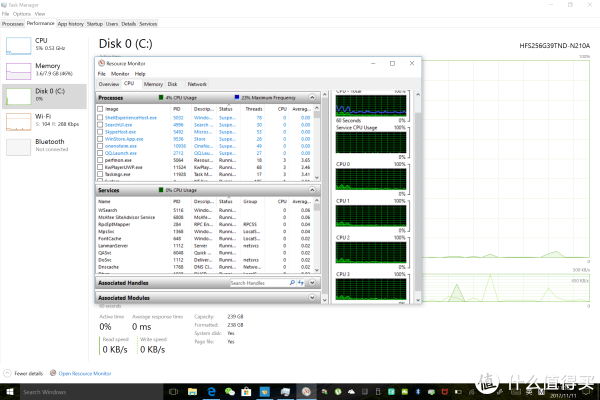This screenshot has width=600, height=400.
Task: Select the Wi-Fi graph thumbnail in Task Manager
Action: coord(18,122)
